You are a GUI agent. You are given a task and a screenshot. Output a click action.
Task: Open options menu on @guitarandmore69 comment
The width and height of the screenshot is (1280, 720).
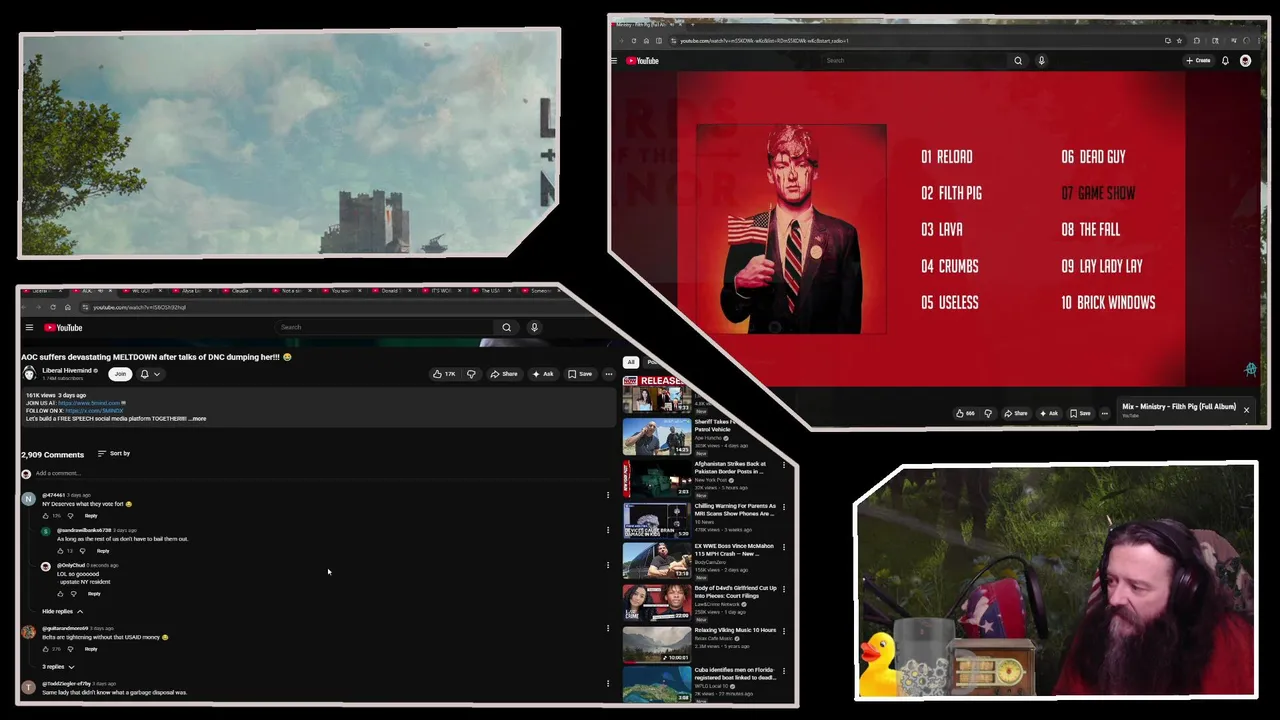pyautogui.click(x=607, y=628)
